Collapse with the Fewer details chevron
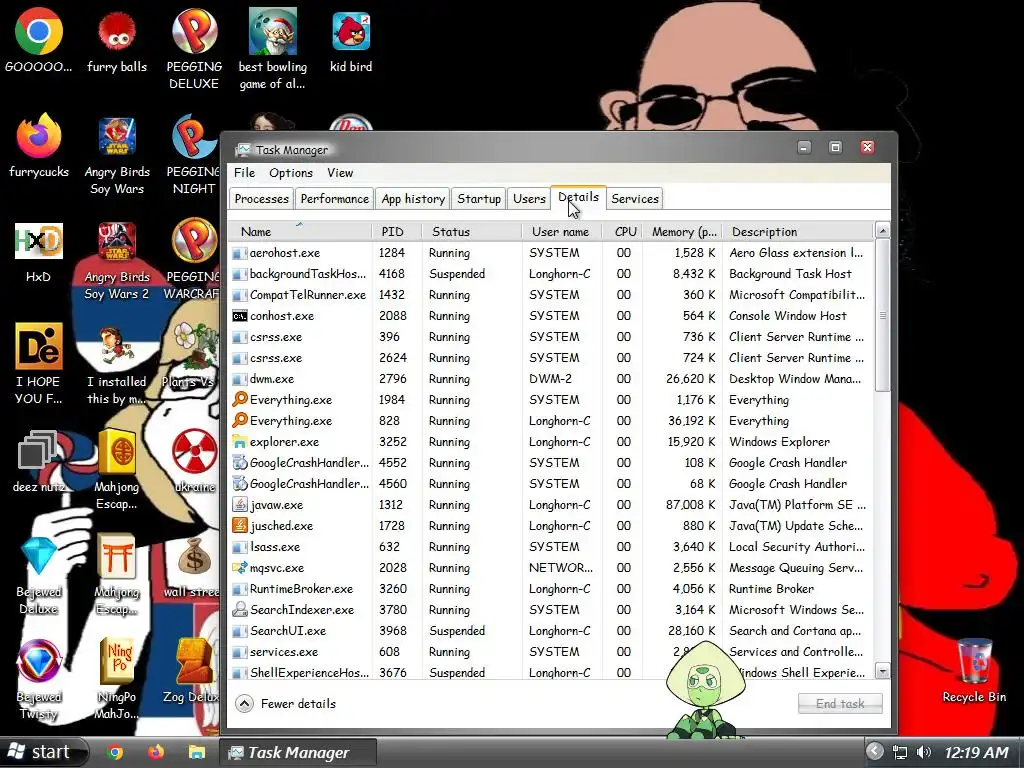Viewport: 1024px width, 768px height. [244, 703]
